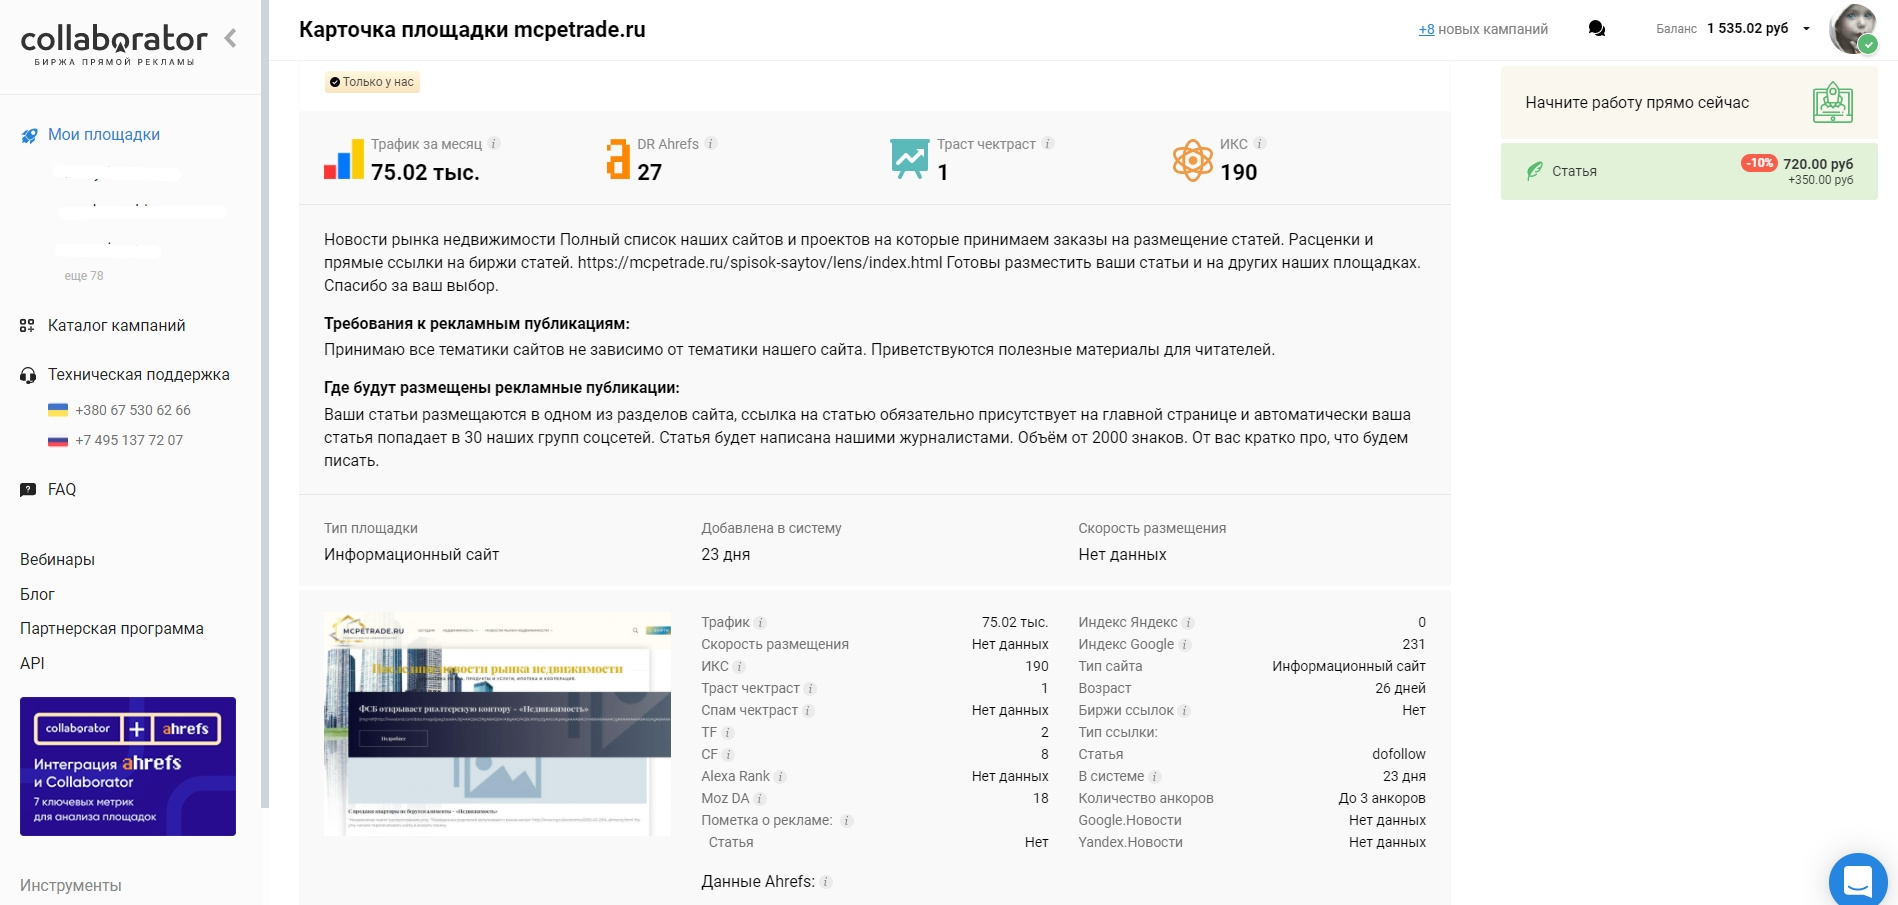Click the orange atom ИКС icon
This screenshot has width=1898, height=905.
coord(1192,160)
